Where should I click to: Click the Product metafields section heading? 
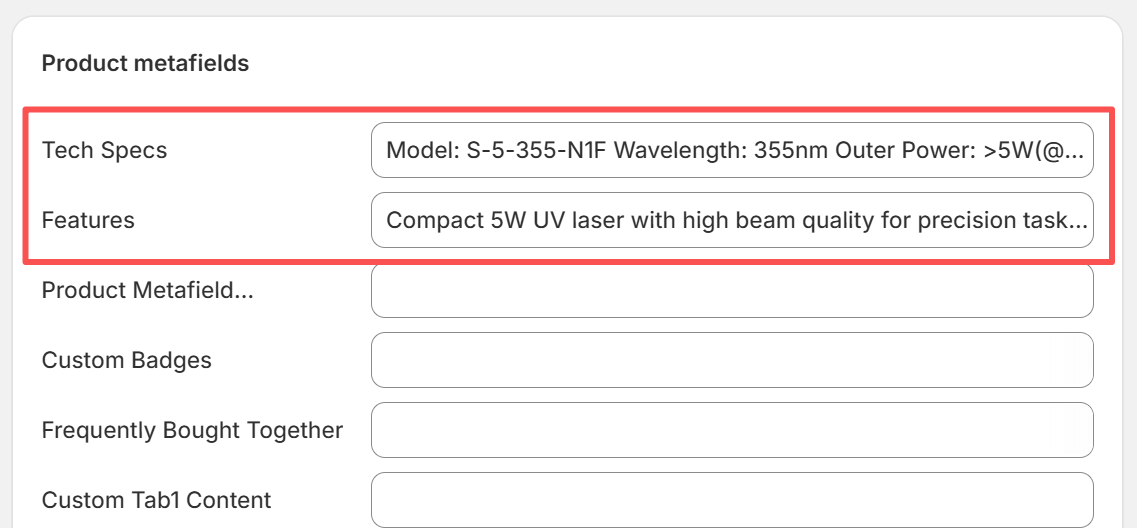145,64
